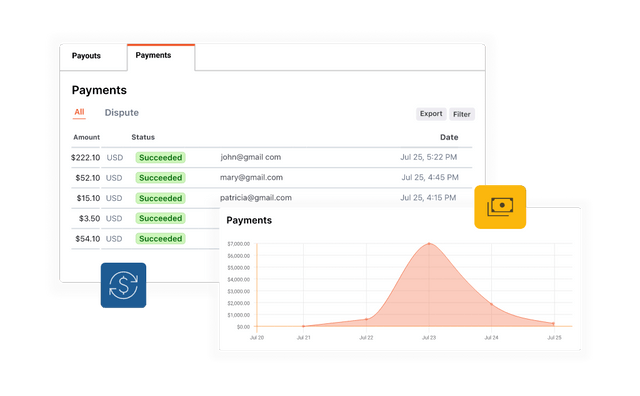Click the Payments chart title
The height and width of the screenshot is (396, 640).
[x=249, y=220]
